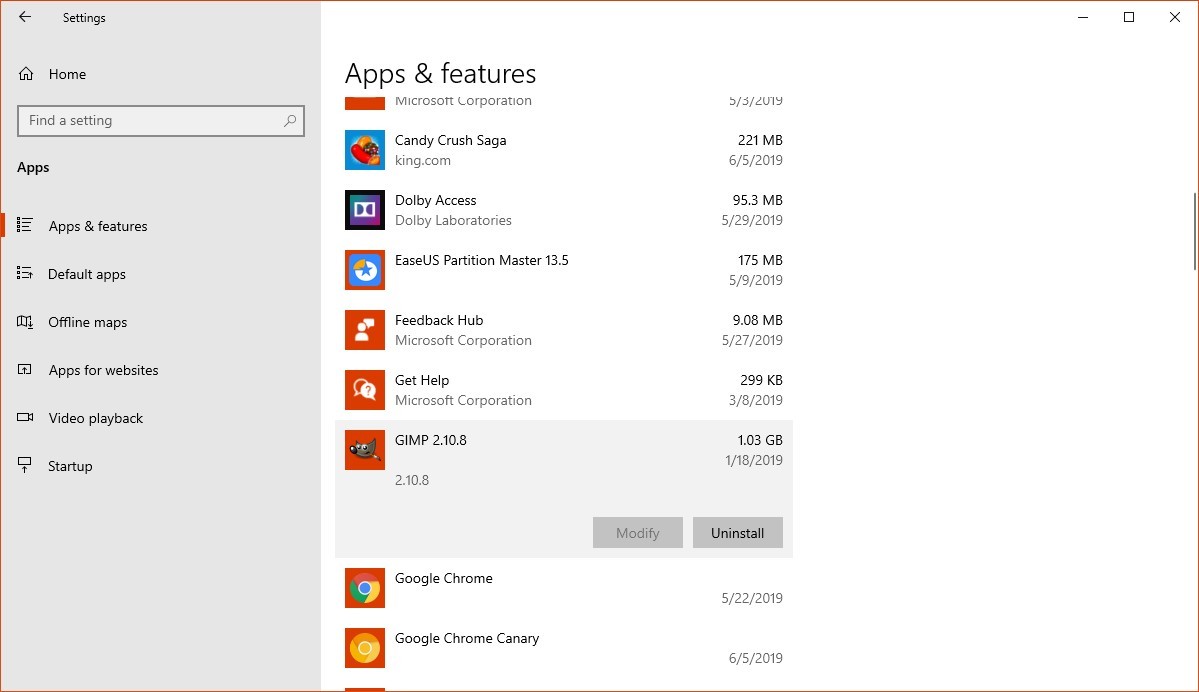Click the Home house icon
Image resolution: width=1199 pixels, height=692 pixels.
point(26,74)
